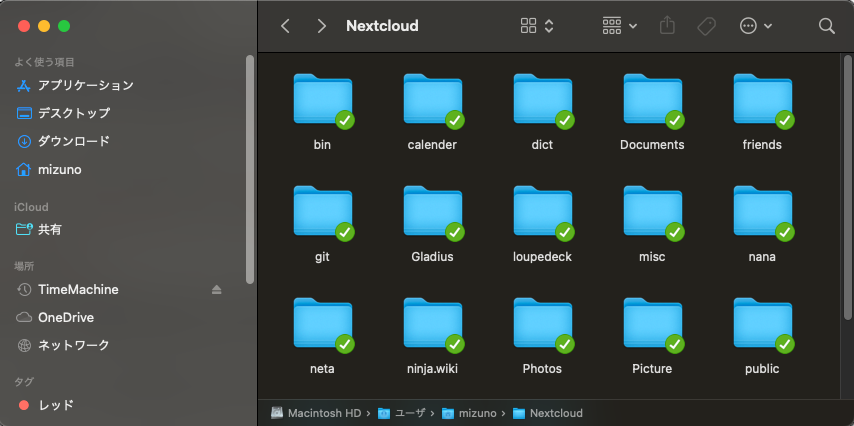Switch icon view mode selector
This screenshot has width=854, height=426.
click(537, 26)
